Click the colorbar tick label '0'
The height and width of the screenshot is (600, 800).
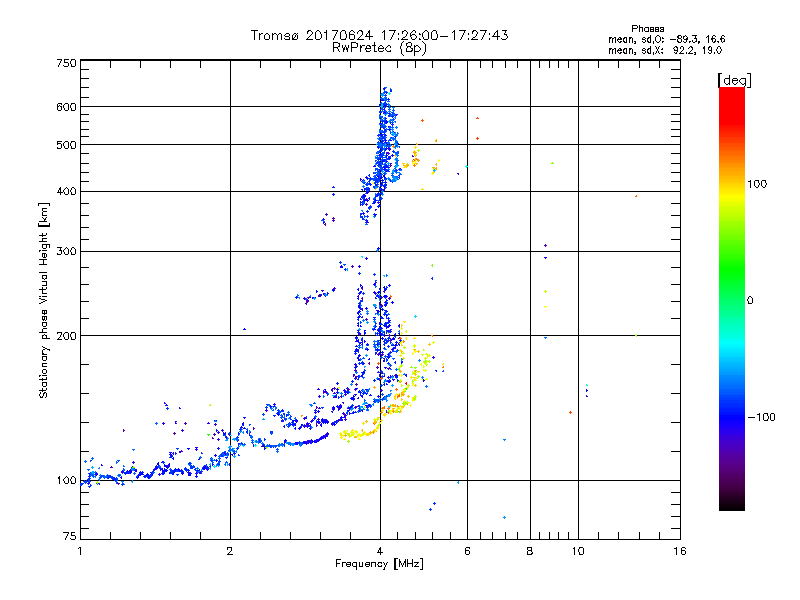click(750, 301)
